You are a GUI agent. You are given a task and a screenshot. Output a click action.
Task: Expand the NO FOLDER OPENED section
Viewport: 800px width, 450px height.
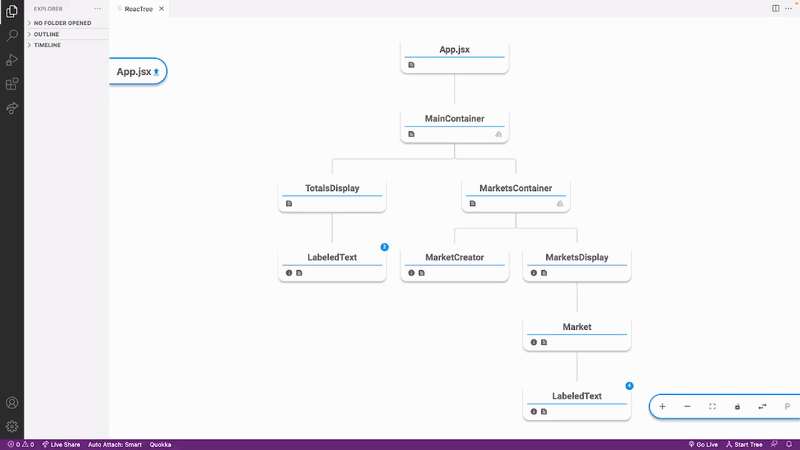pos(66,22)
